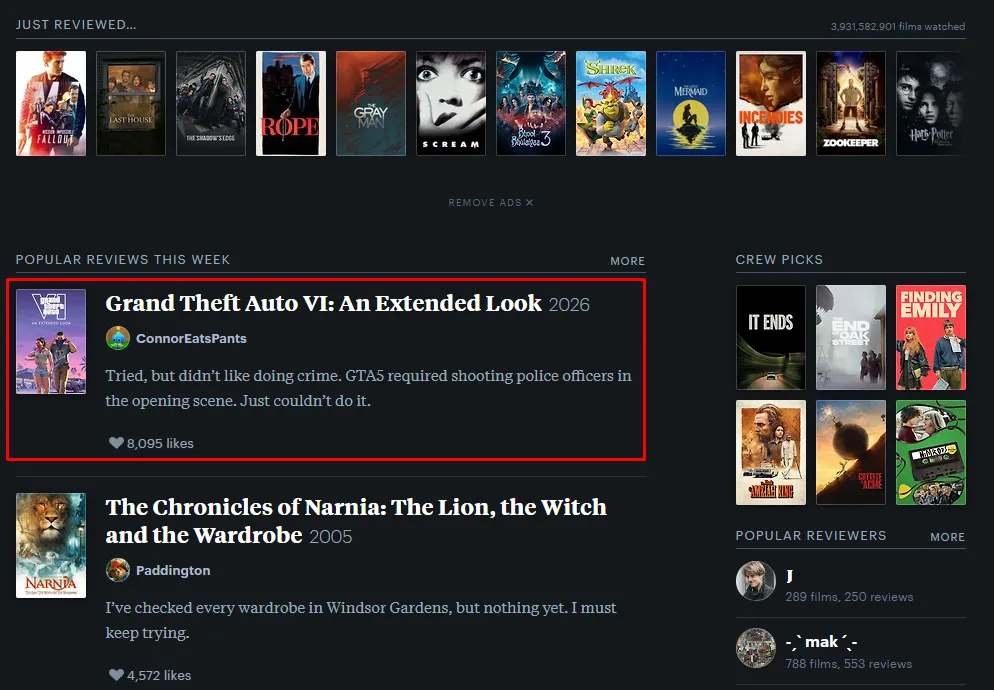Open Grand Theft Auto VI: An Extended Look title
The height and width of the screenshot is (690, 994).
pyautogui.click(x=323, y=303)
